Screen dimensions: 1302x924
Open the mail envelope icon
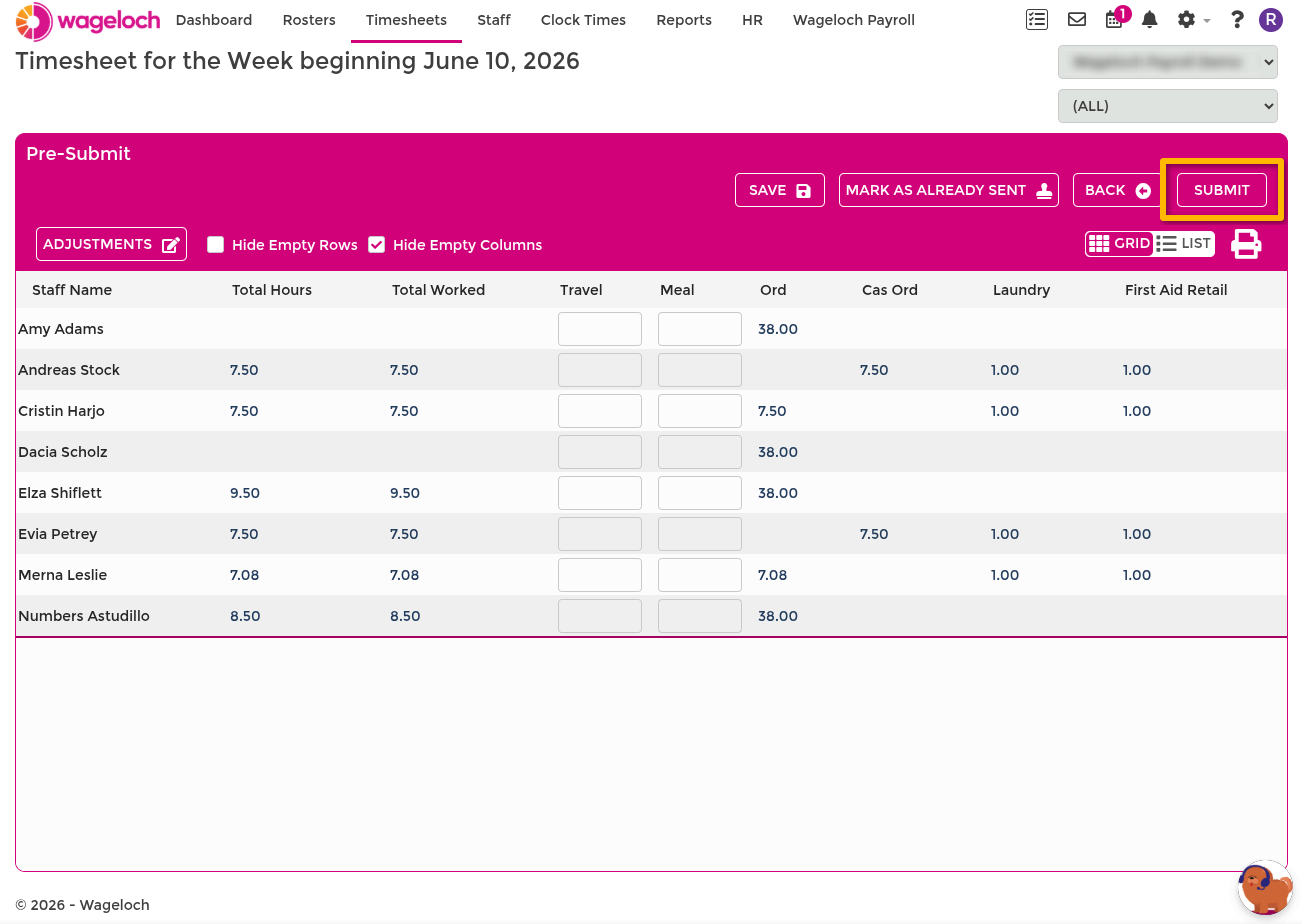pos(1077,19)
